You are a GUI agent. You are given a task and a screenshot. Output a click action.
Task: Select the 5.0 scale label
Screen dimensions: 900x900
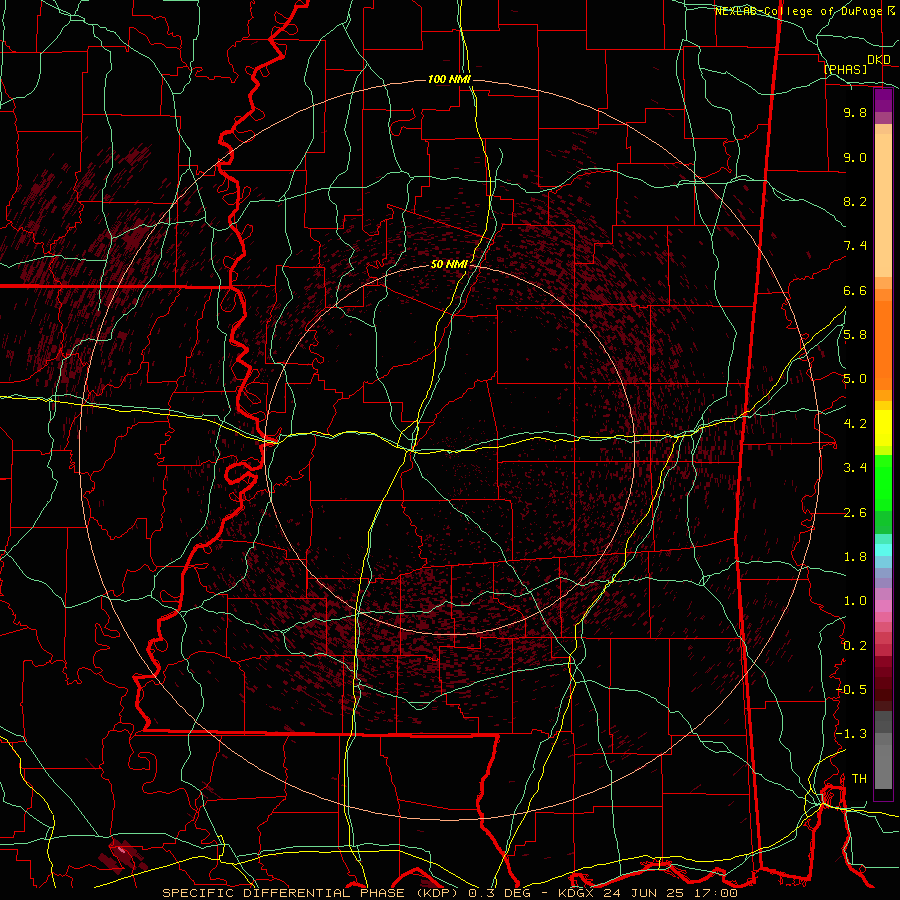855,379
